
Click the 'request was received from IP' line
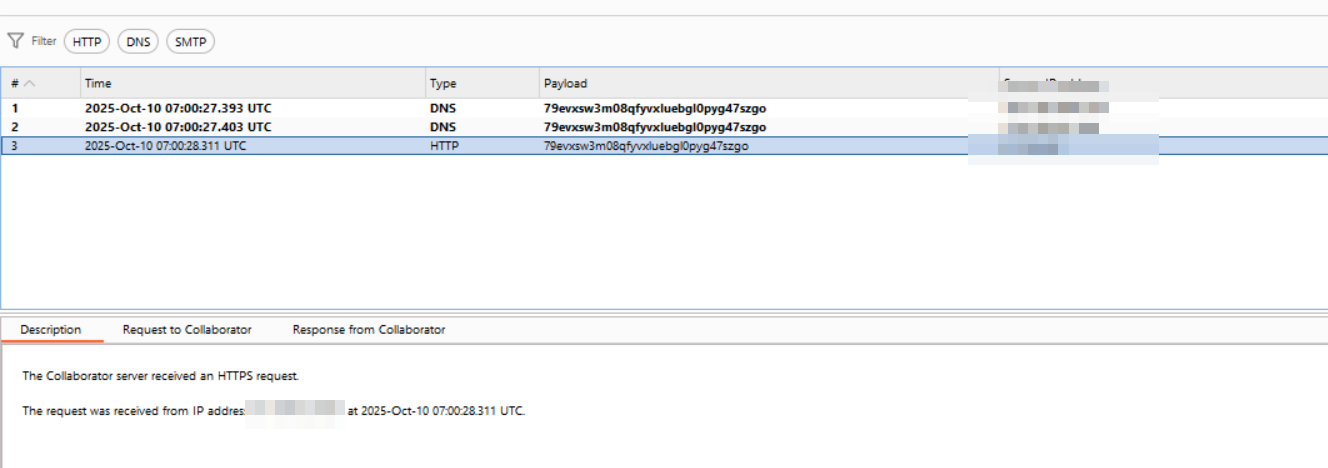pos(273,411)
